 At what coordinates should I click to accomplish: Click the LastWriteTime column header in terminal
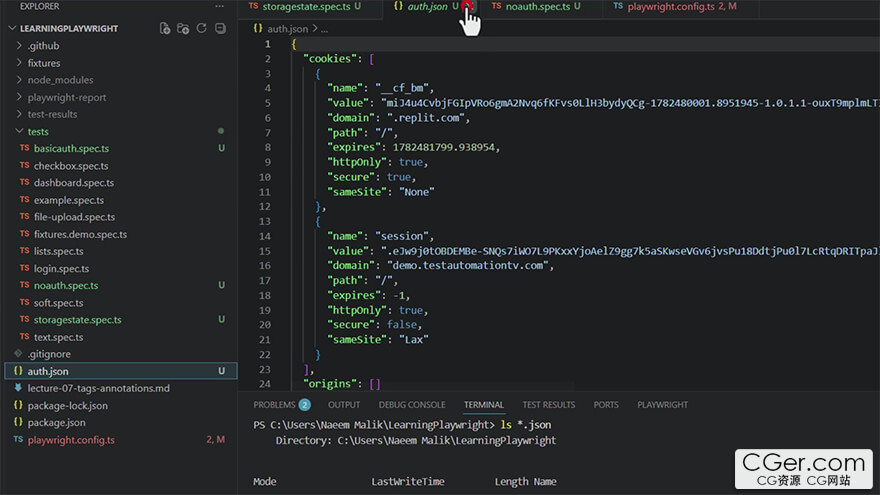(x=407, y=482)
